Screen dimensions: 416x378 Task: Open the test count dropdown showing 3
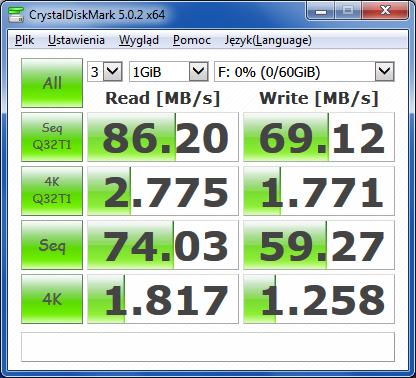pos(105,71)
